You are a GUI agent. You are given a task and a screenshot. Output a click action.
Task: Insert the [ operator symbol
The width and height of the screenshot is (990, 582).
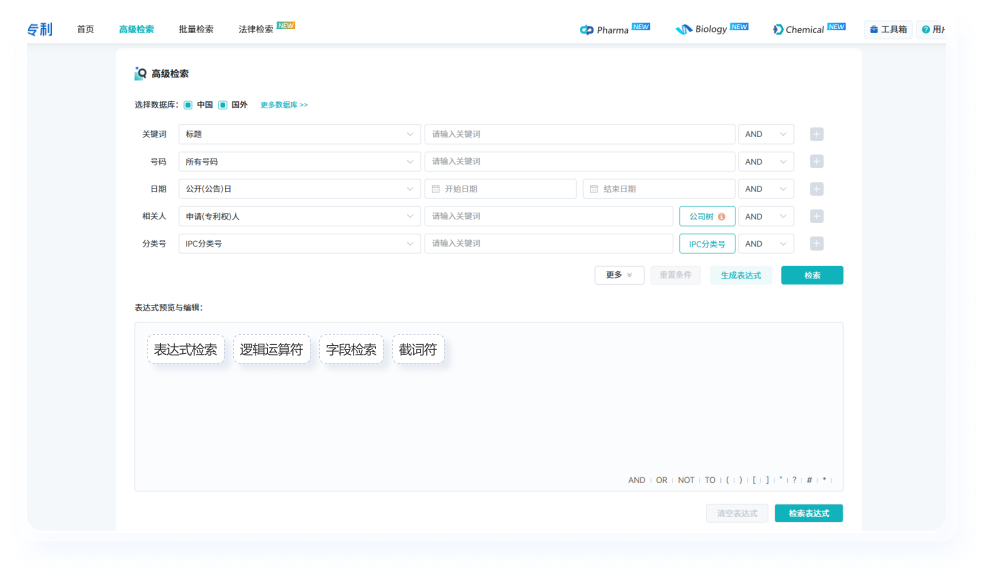click(754, 480)
